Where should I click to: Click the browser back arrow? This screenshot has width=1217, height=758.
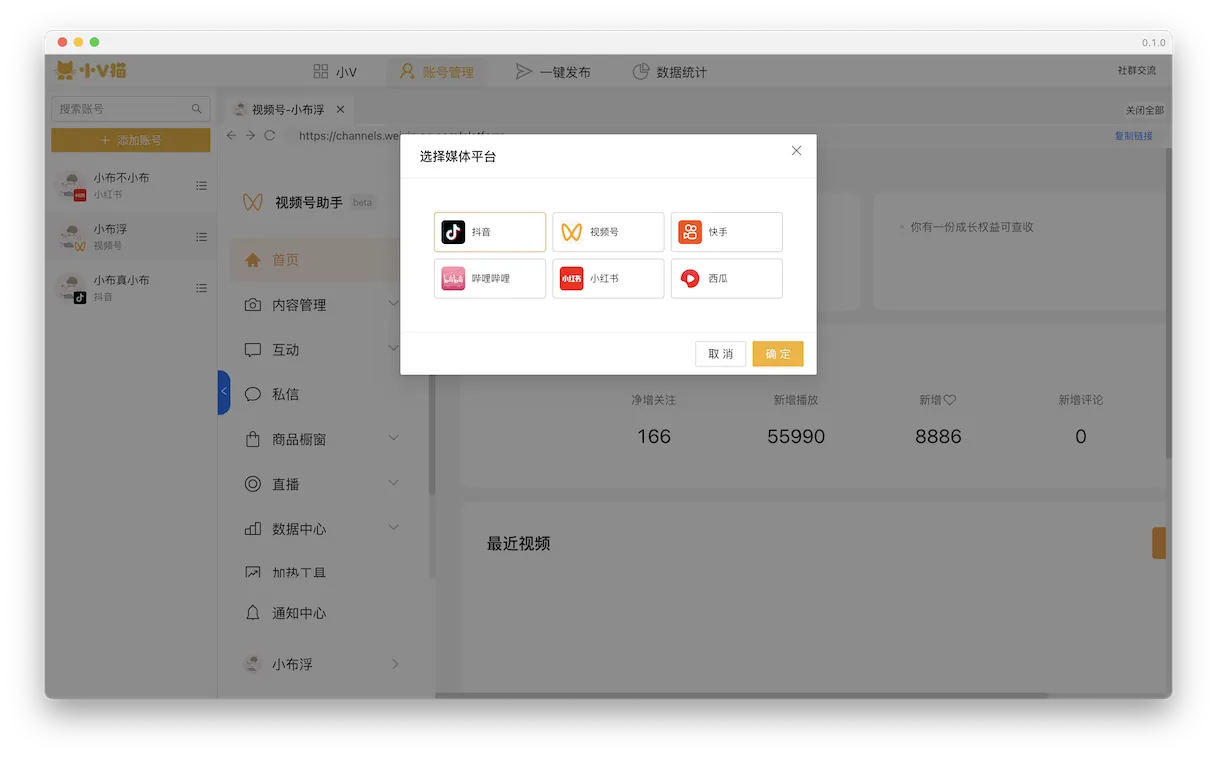tap(232, 135)
